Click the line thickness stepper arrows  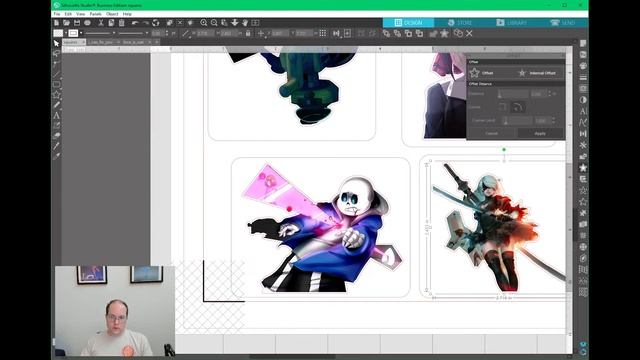(x=167, y=33)
